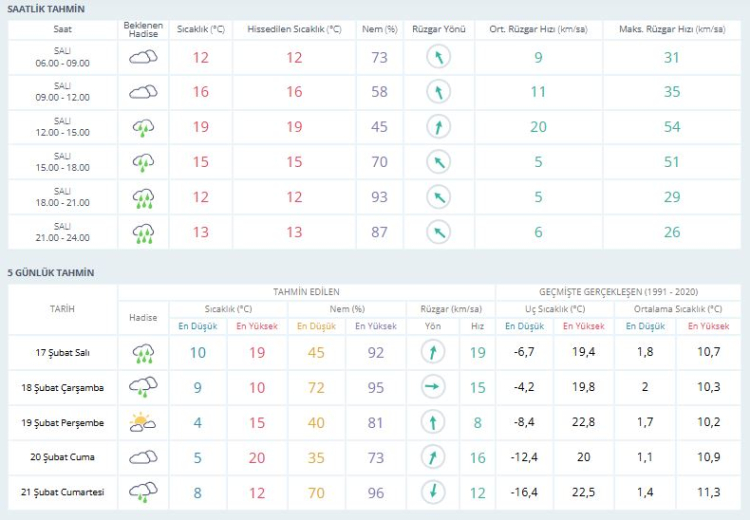Image resolution: width=750 pixels, height=520 pixels.
Task: Select wind direction arrow for 18.00 - 21.00
Action: tap(437, 197)
